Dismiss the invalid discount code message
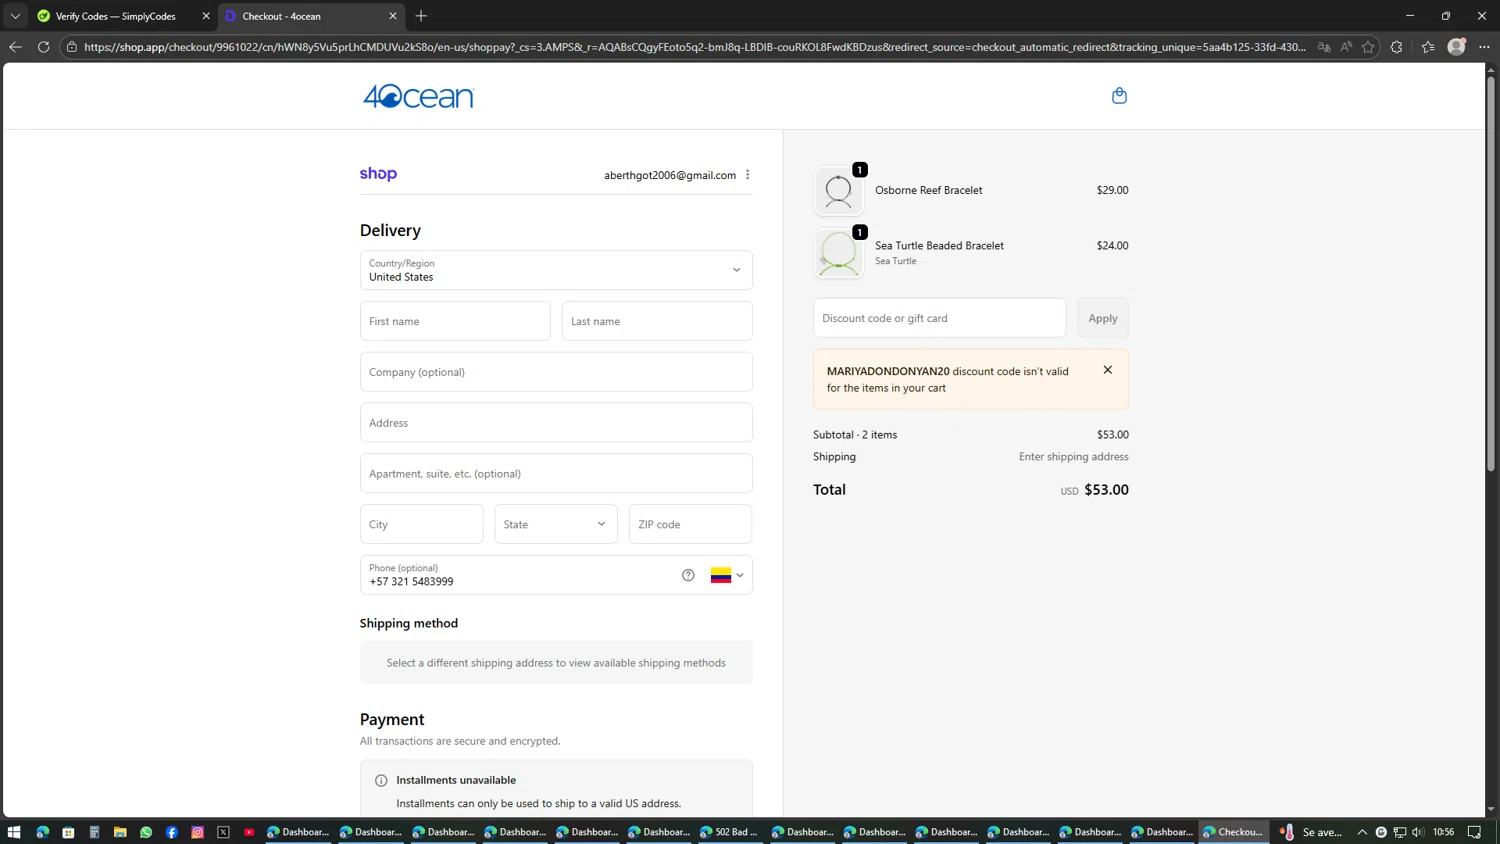Screen dimensions: 1500x844 coord(1107,370)
